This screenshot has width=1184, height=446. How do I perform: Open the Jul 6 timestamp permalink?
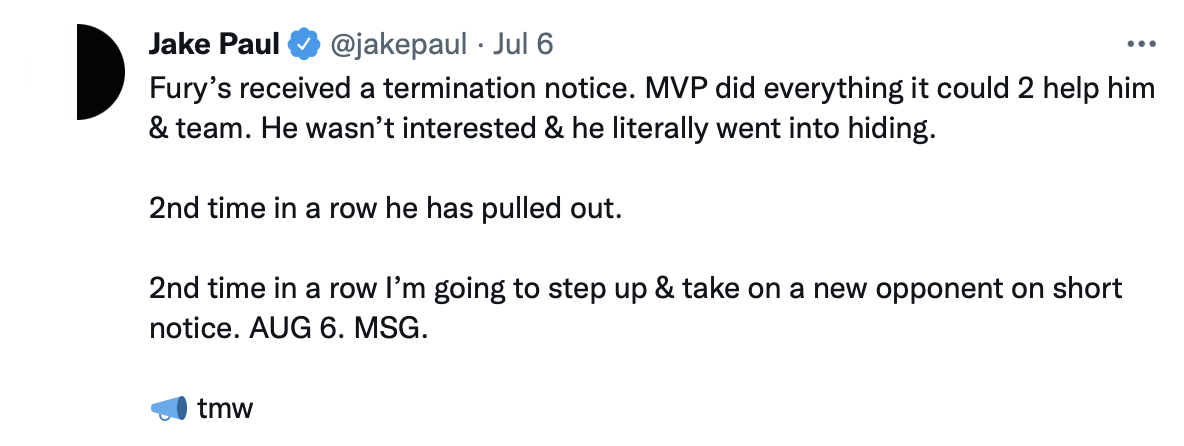(x=523, y=45)
